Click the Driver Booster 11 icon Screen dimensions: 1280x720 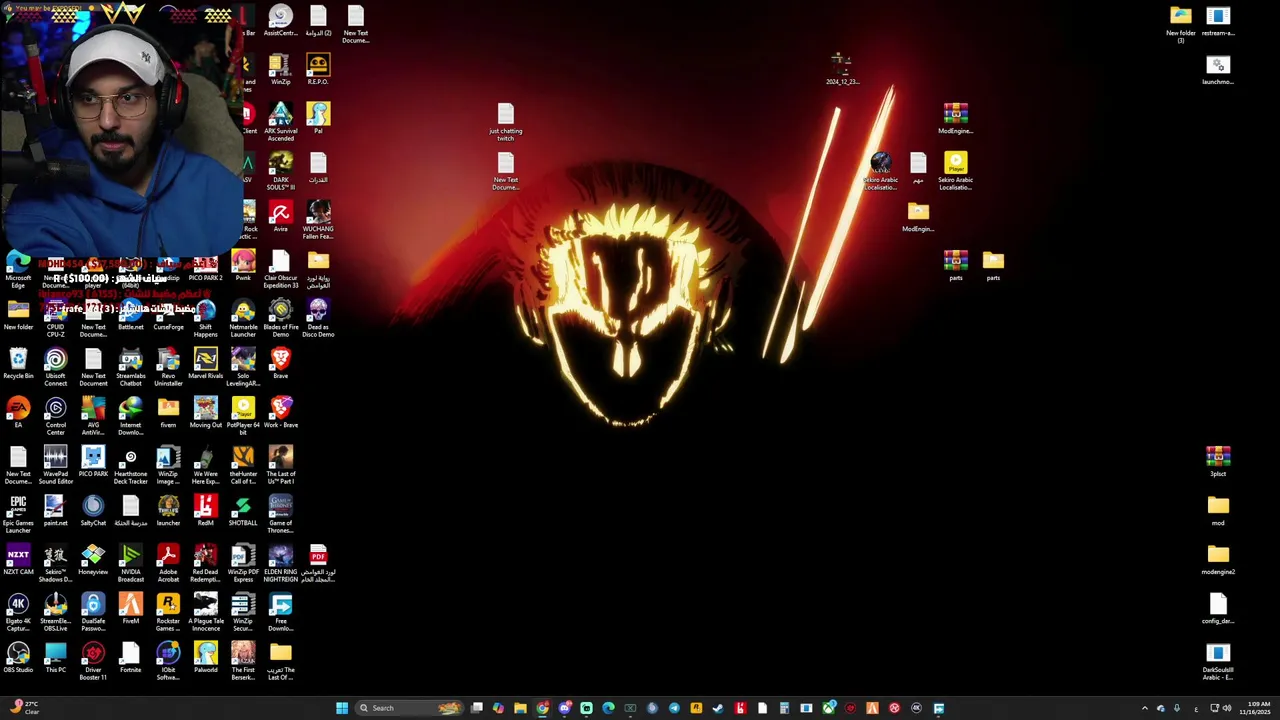click(93, 661)
